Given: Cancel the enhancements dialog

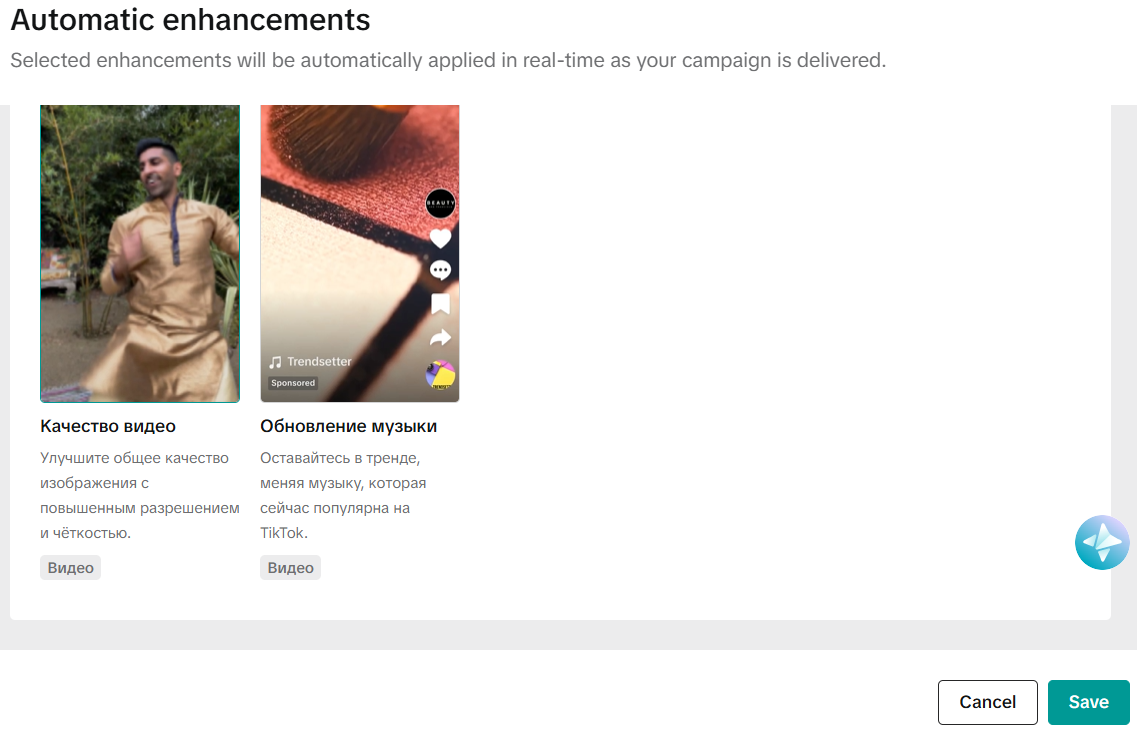Looking at the screenshot, I should [x=988, y=702].
